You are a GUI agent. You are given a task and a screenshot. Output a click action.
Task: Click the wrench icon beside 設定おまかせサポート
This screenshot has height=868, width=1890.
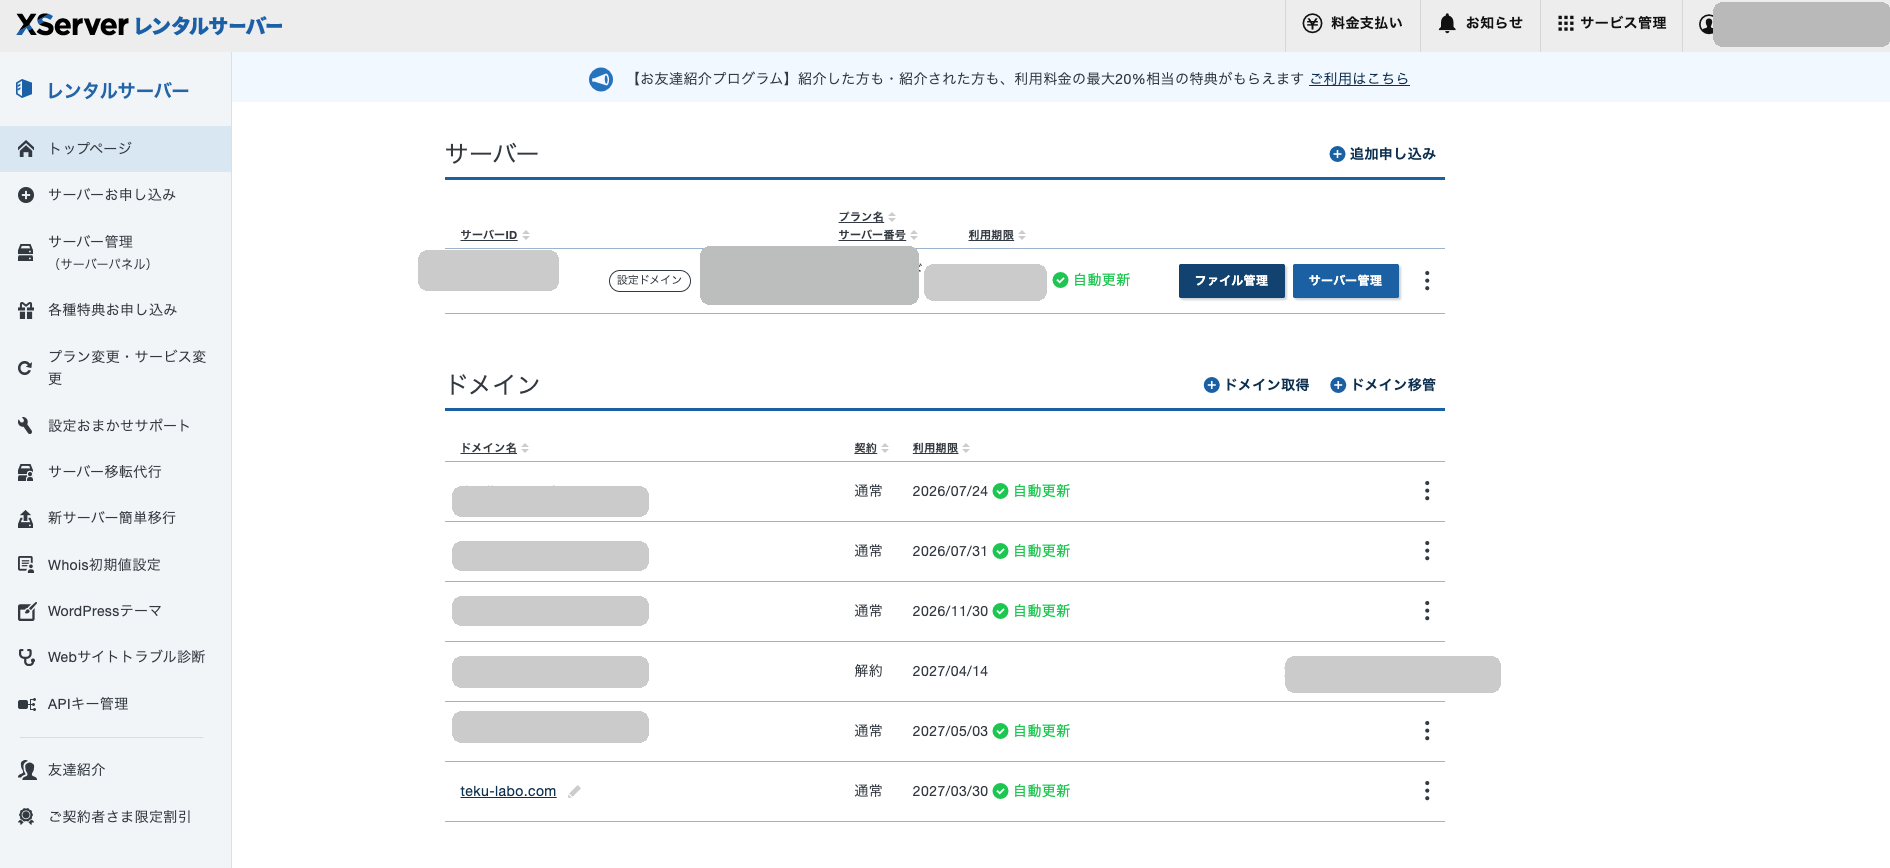click(x=26, y=426)
